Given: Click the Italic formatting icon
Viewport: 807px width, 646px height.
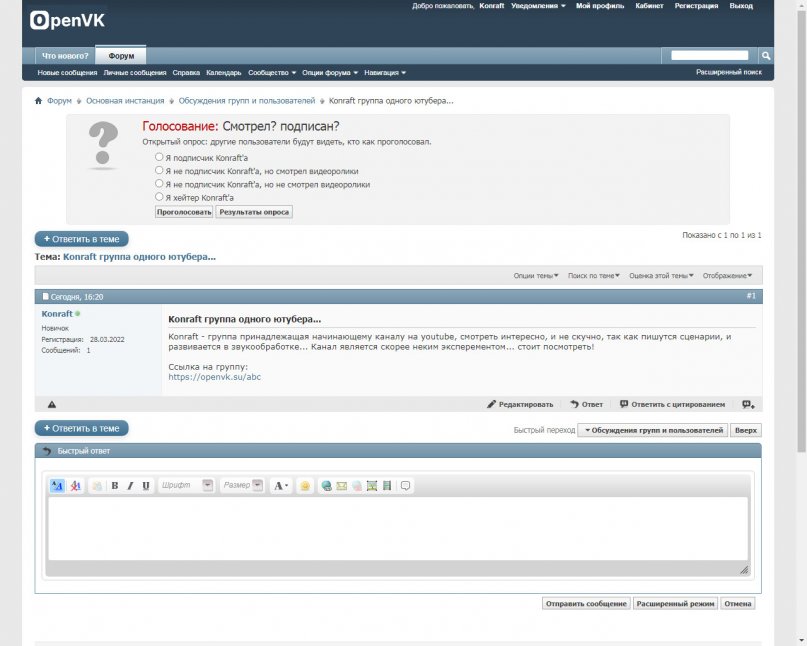Looking at the screenshot, I should pyautogui.click(x=130, y=486).
